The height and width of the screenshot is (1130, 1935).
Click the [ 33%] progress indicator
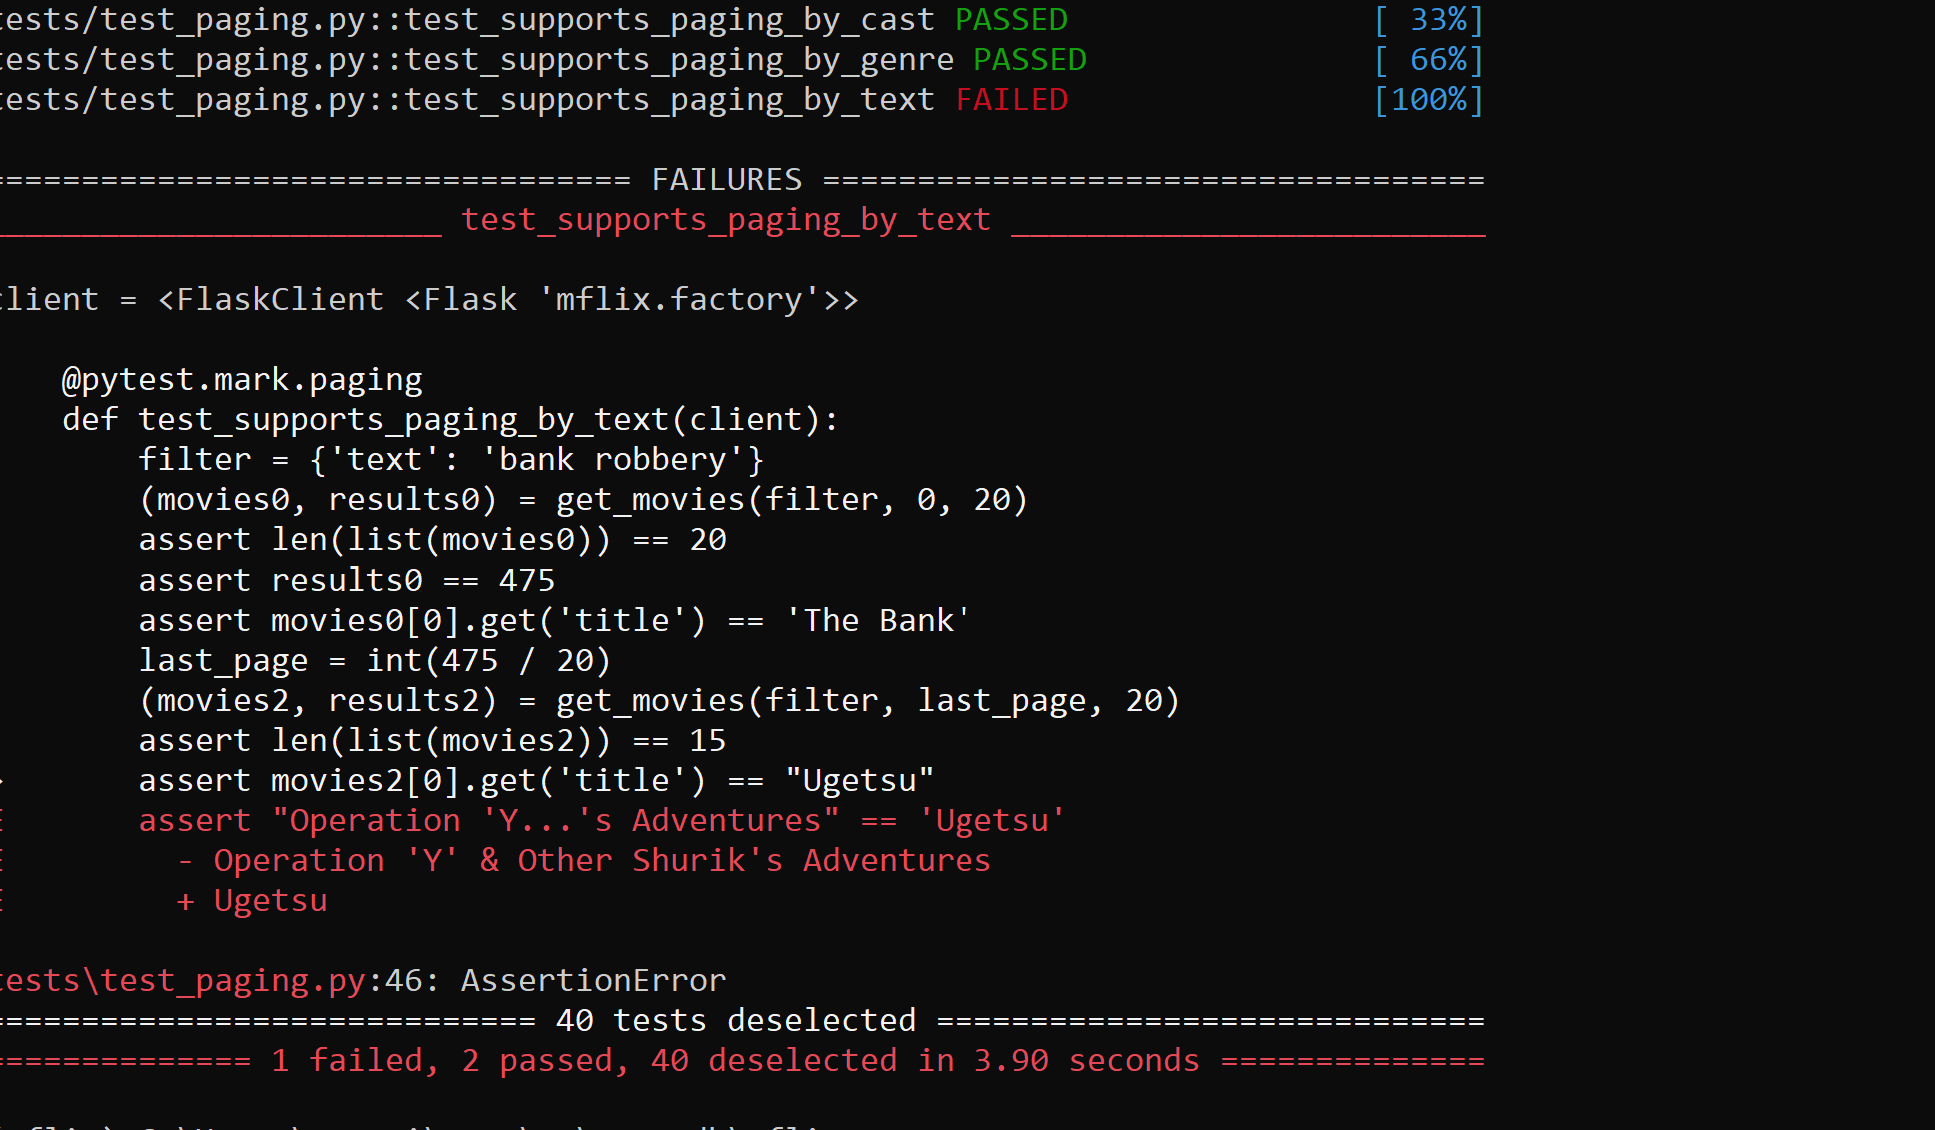click(1428, 20)
